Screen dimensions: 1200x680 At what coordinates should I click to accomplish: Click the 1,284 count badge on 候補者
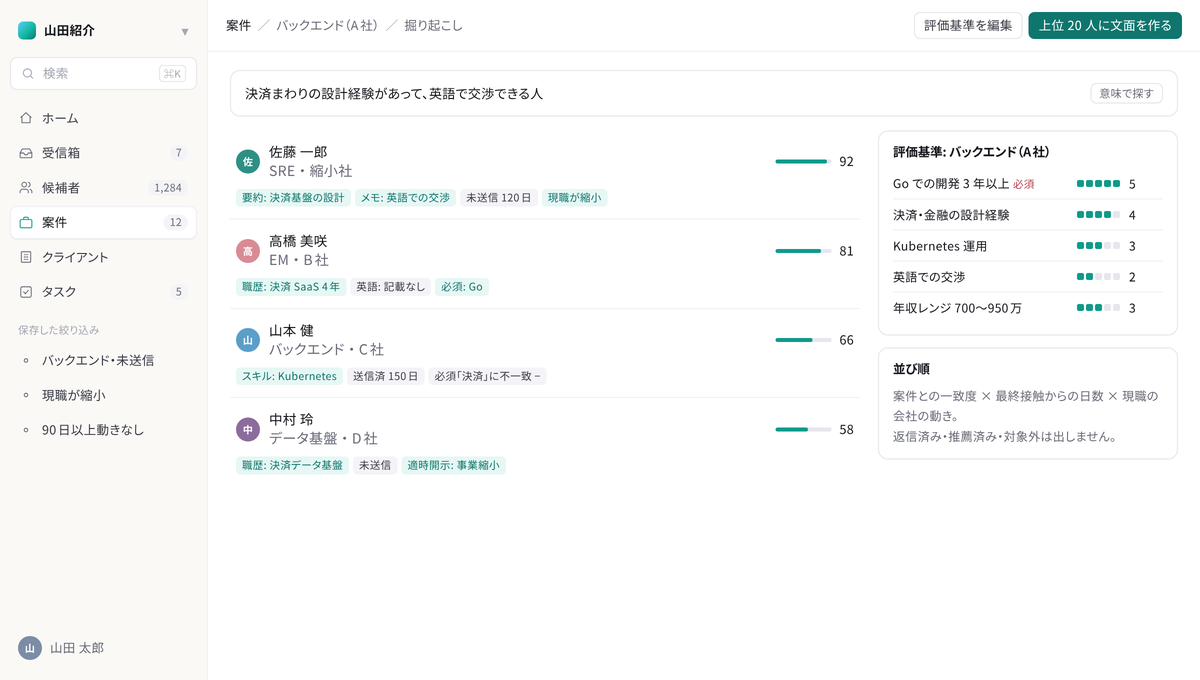(167, 187)
